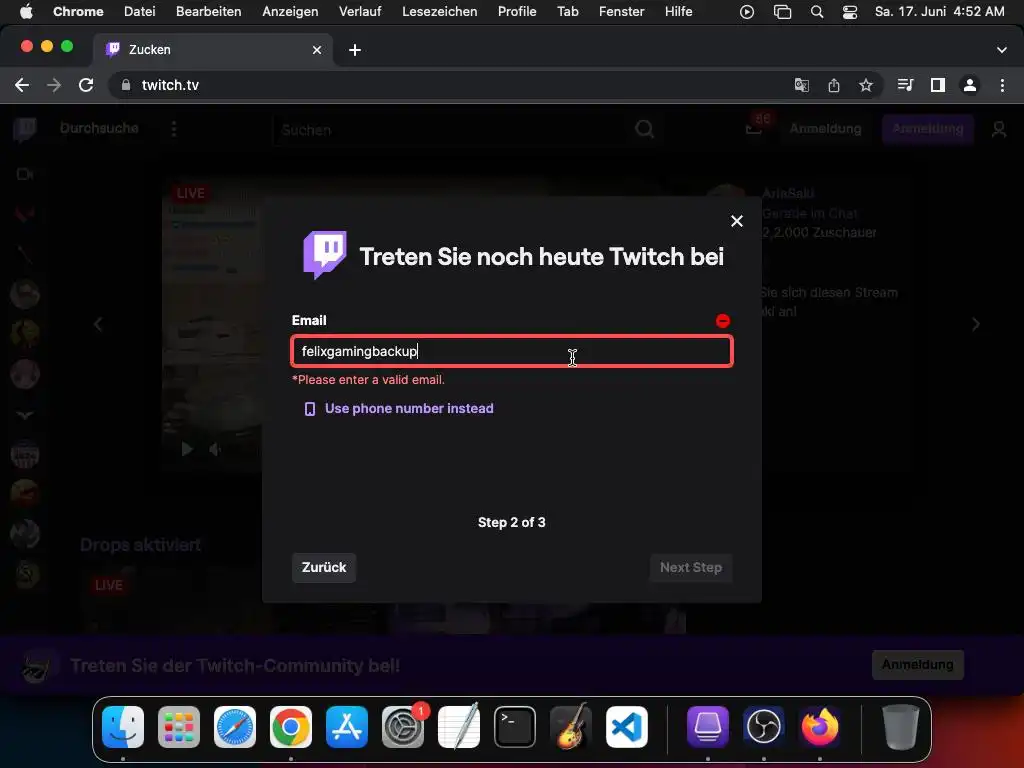Show next stream carousel arrow
This screenshot has width=1024, height=768.
pos(976,325)
